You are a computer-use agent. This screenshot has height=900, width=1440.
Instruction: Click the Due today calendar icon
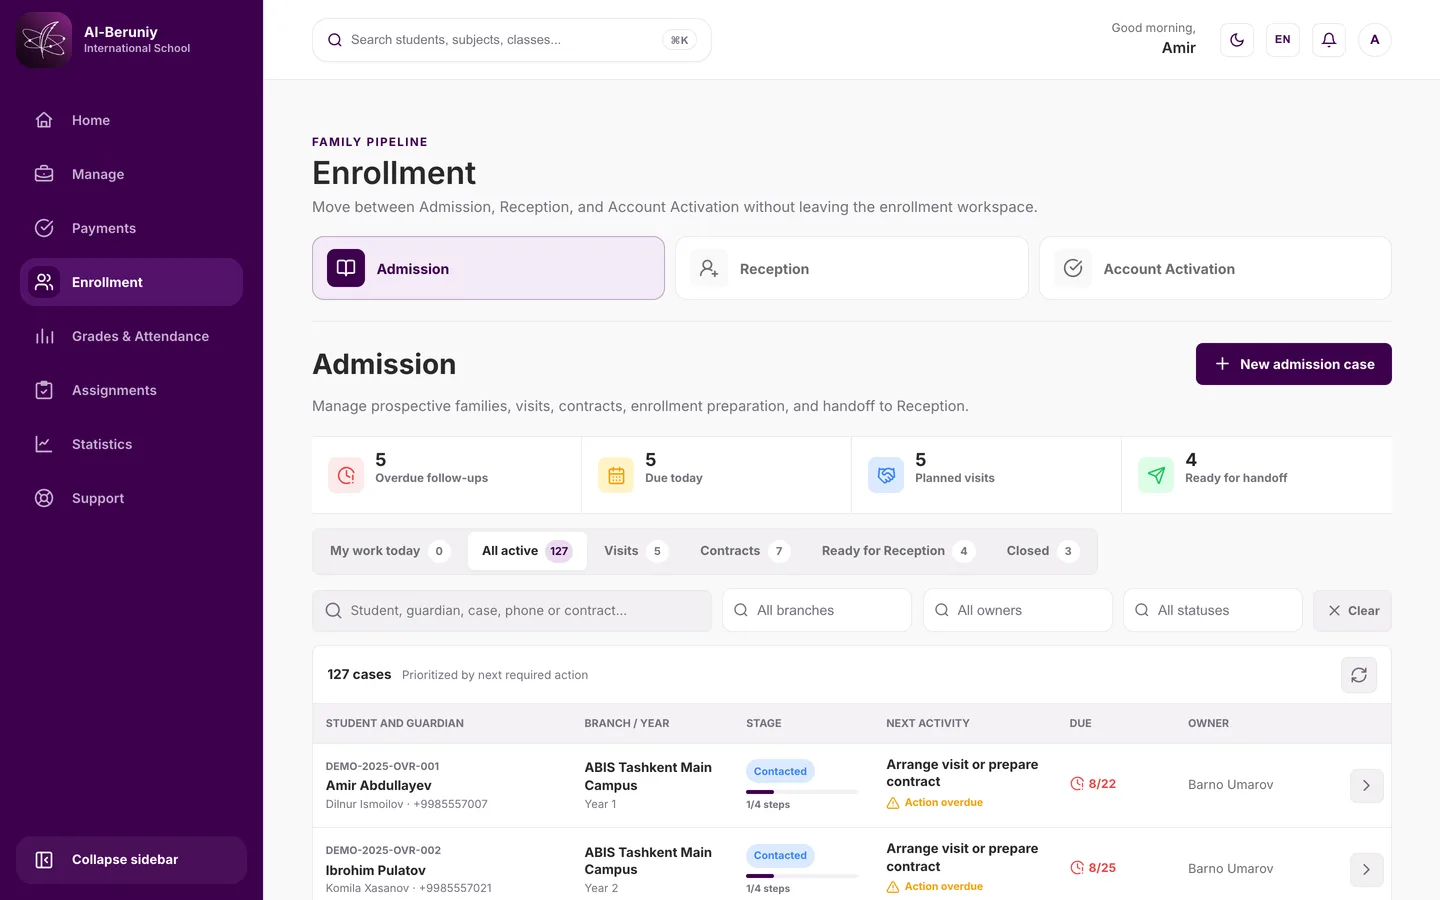tap(616, 475)
